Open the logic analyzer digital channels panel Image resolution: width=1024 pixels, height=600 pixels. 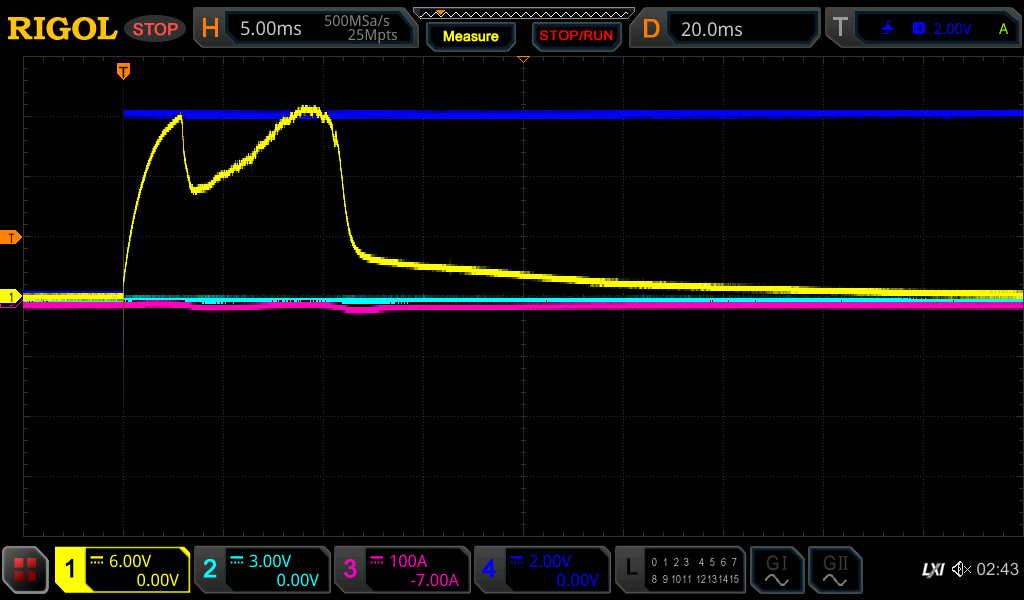point(680,570)
